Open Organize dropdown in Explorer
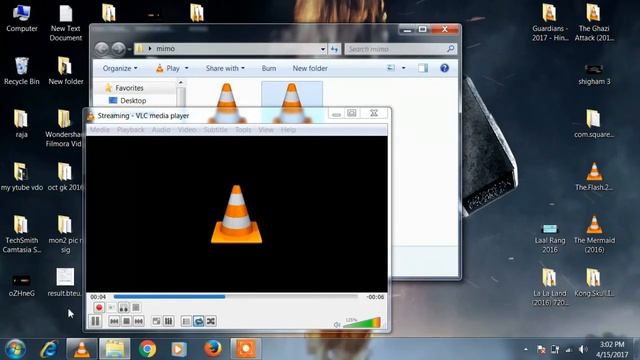The height and width of the screenshot is (360, 640). click(x=120, y=68)
